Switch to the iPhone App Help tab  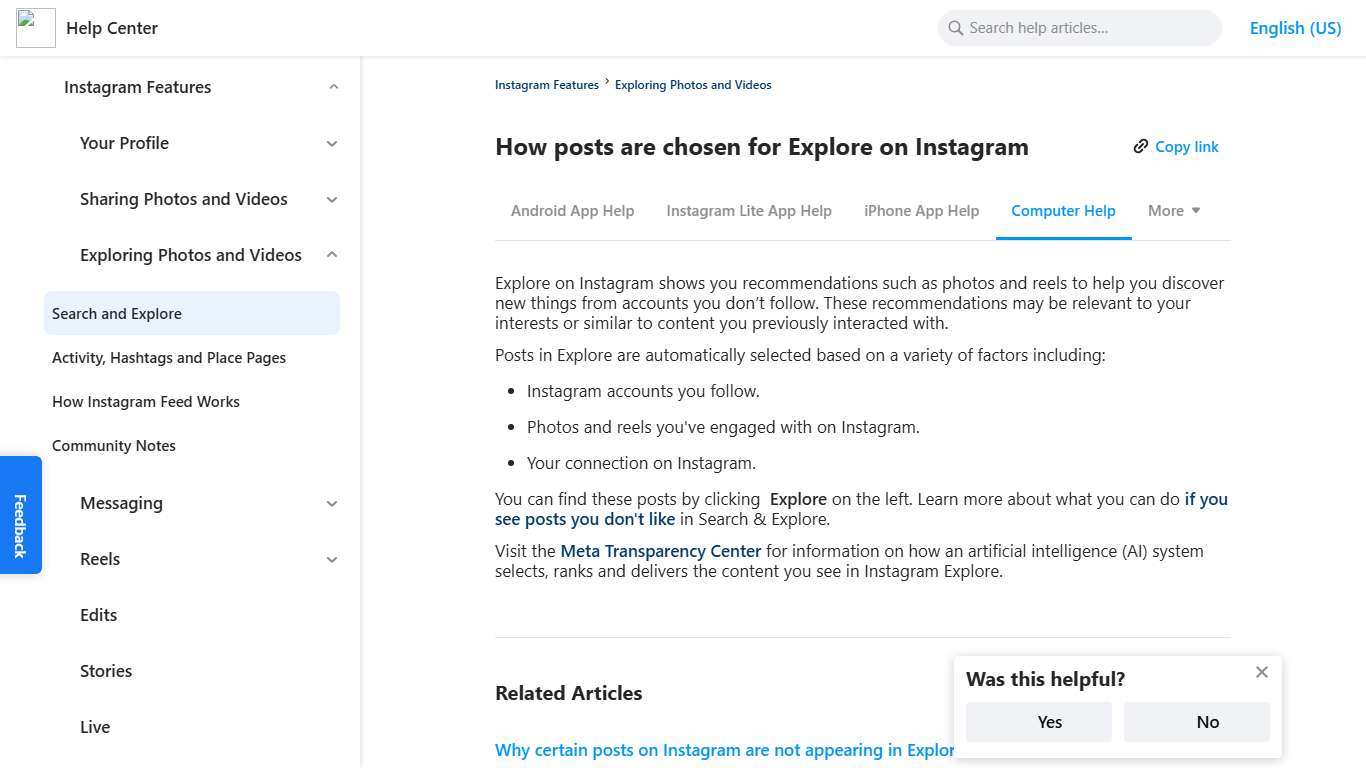click(921, 210)
